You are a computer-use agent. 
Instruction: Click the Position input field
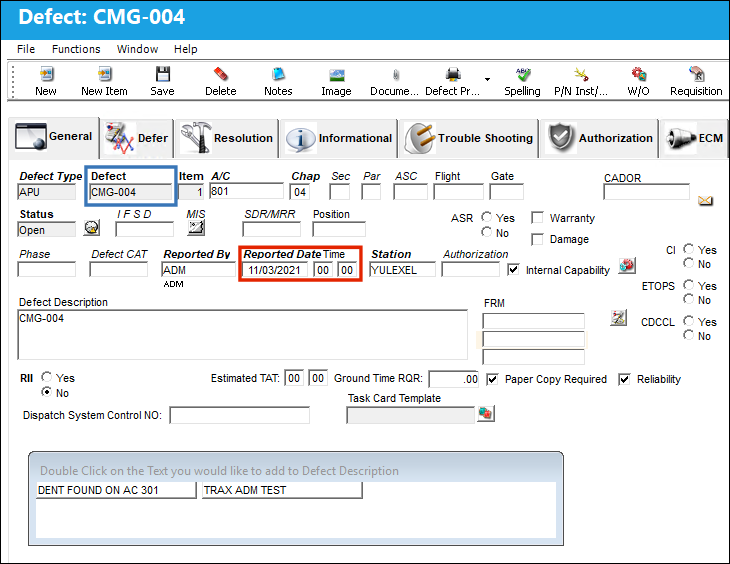tap(339, 229)
